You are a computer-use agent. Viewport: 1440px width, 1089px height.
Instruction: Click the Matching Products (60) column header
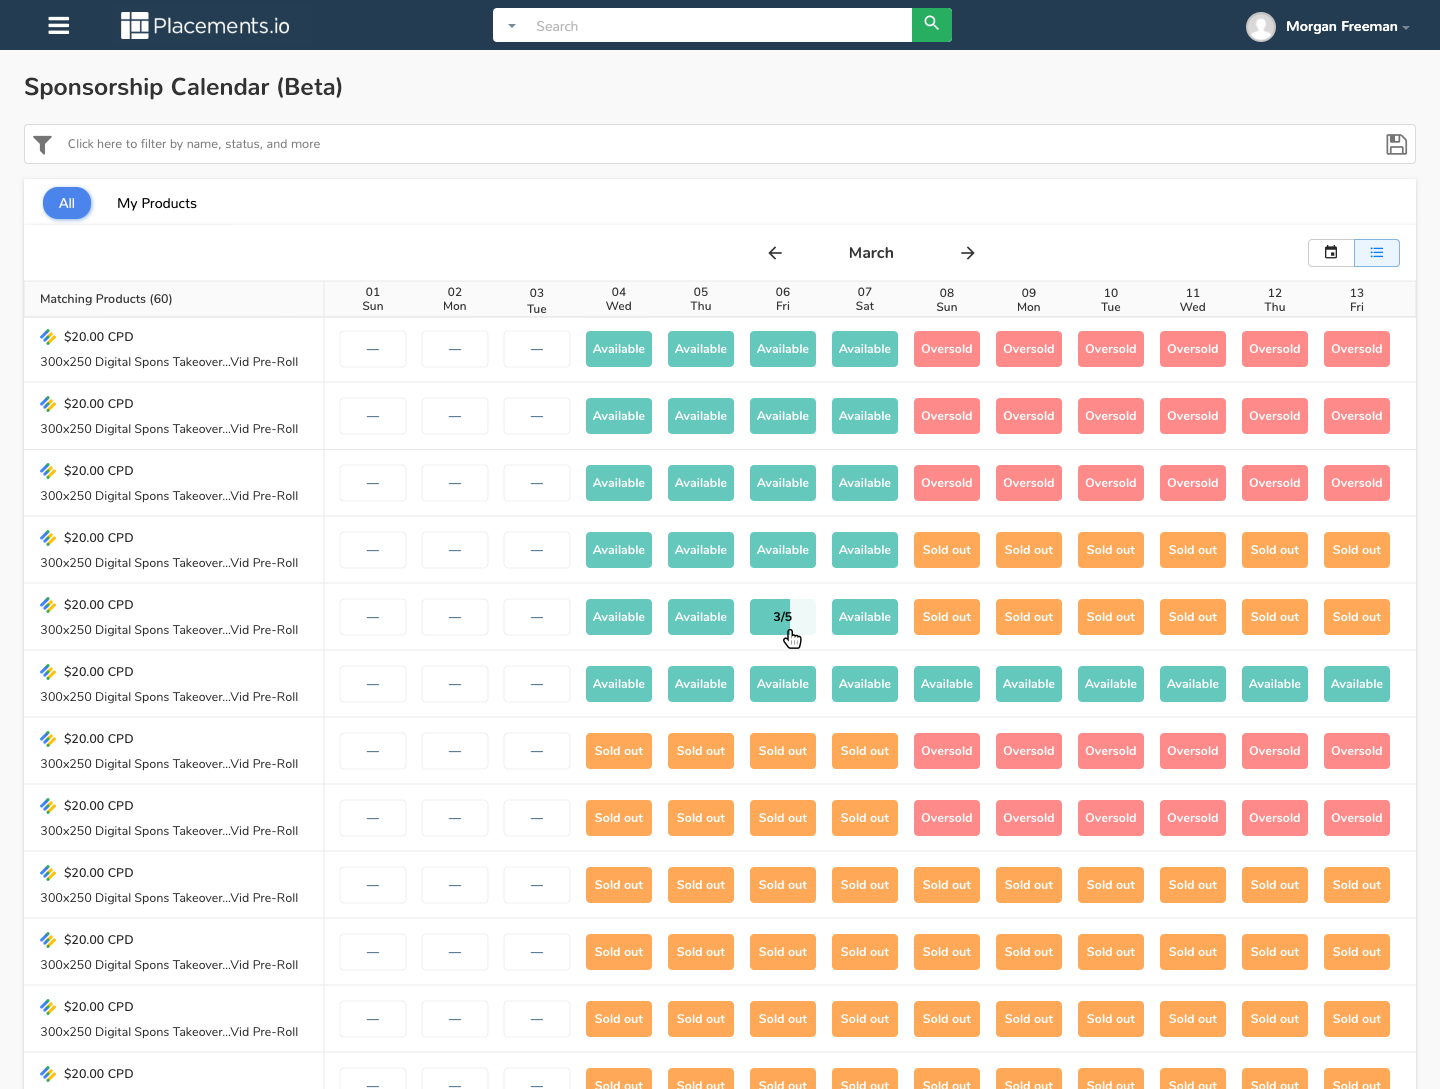[x=106, y=299]
